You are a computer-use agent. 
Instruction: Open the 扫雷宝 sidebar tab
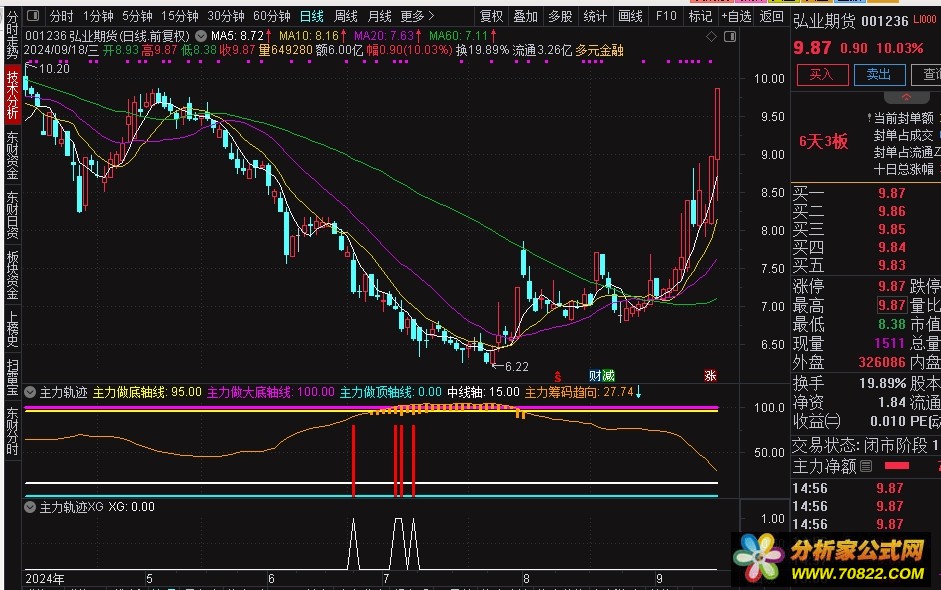[12, 377]
